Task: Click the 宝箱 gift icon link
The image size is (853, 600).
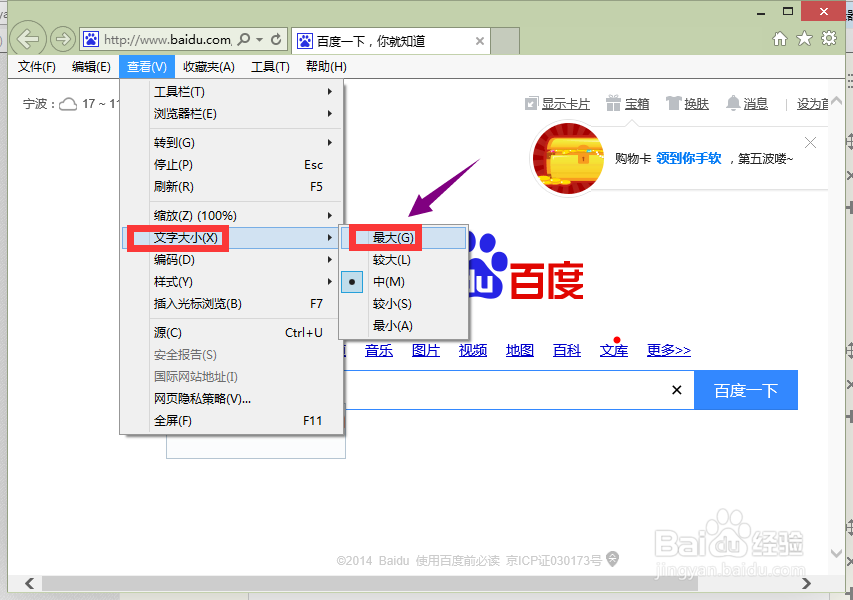Action: pos(628,103)
